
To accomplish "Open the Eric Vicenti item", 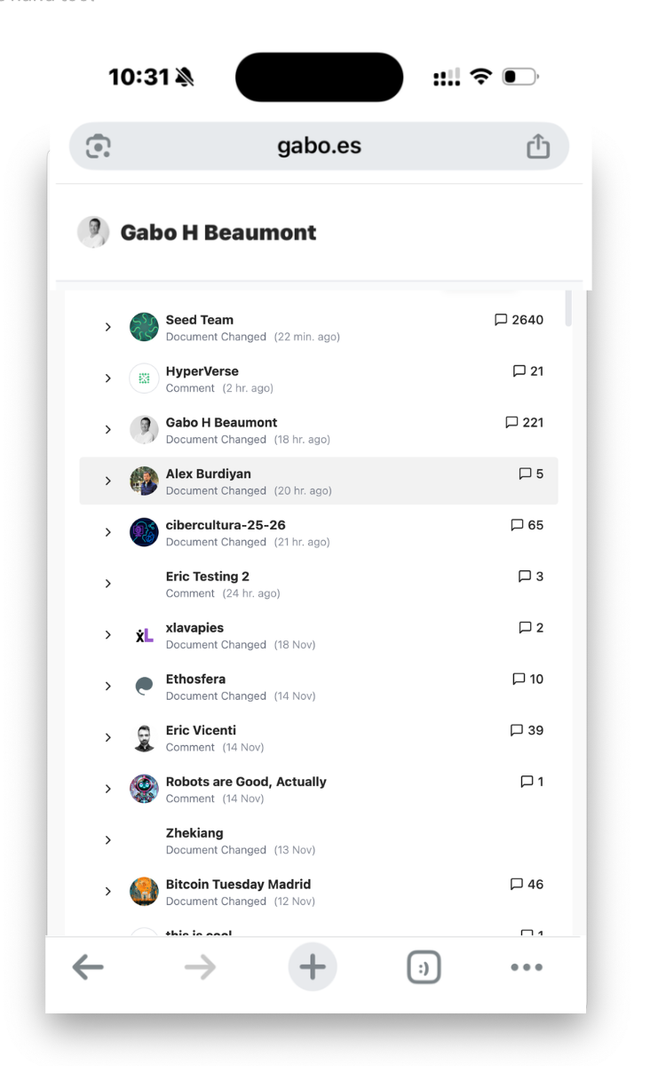I will (201, 730).
